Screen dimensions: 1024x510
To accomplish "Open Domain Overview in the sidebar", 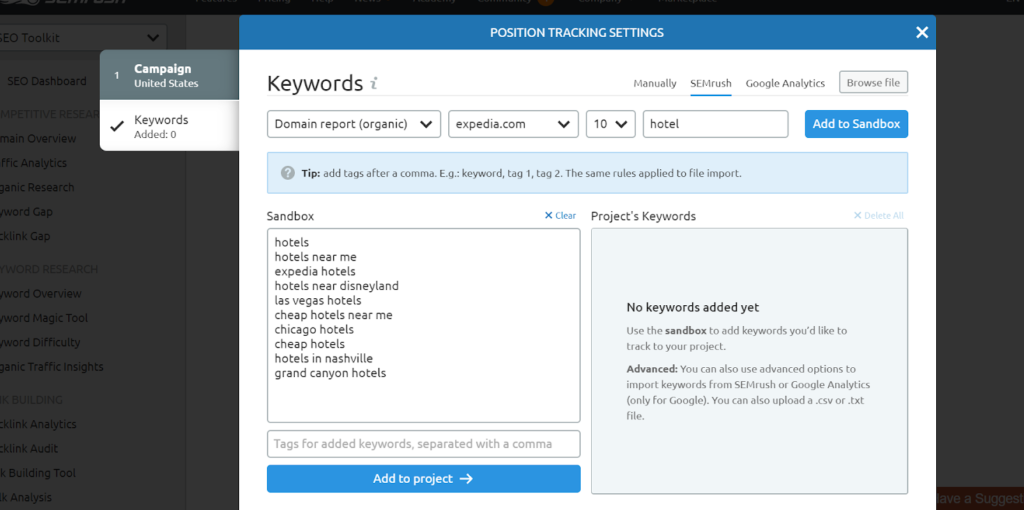I will click(x=38, y=138).
